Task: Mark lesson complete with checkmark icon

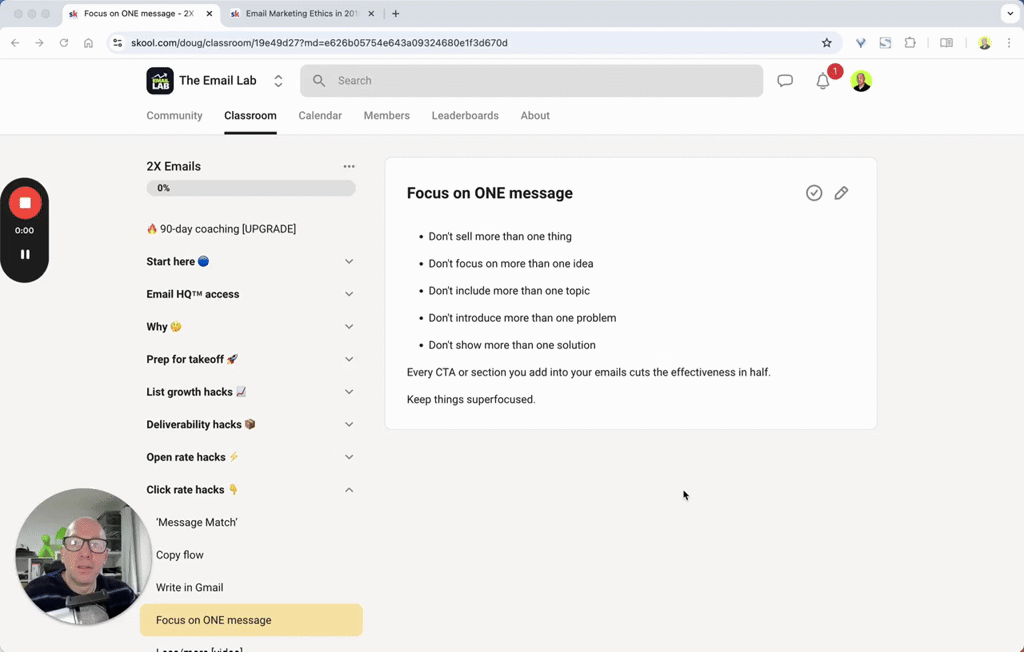Action: (814, 193)
